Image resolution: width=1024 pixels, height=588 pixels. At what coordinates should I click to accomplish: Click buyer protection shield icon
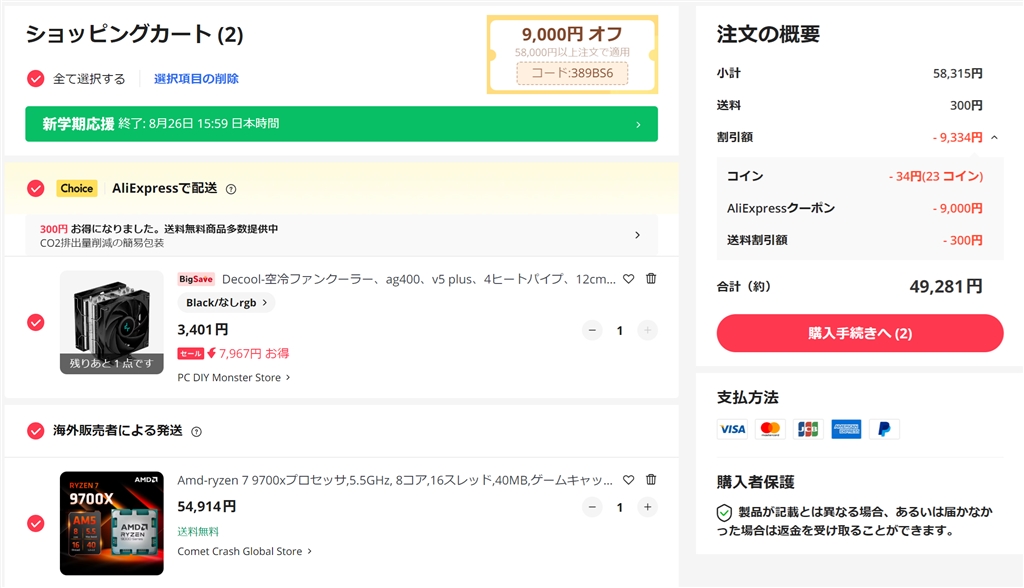[724, 513]
